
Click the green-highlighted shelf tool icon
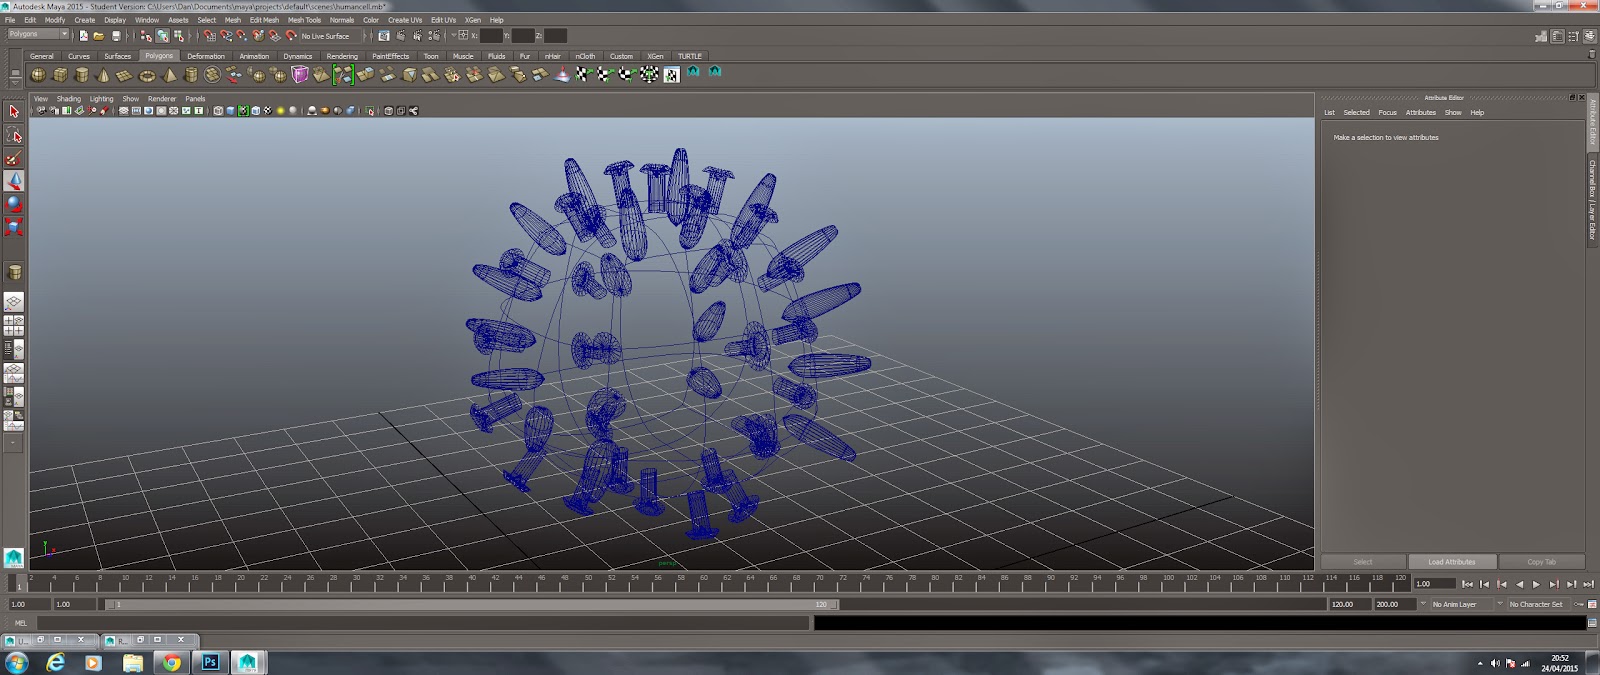343,75
